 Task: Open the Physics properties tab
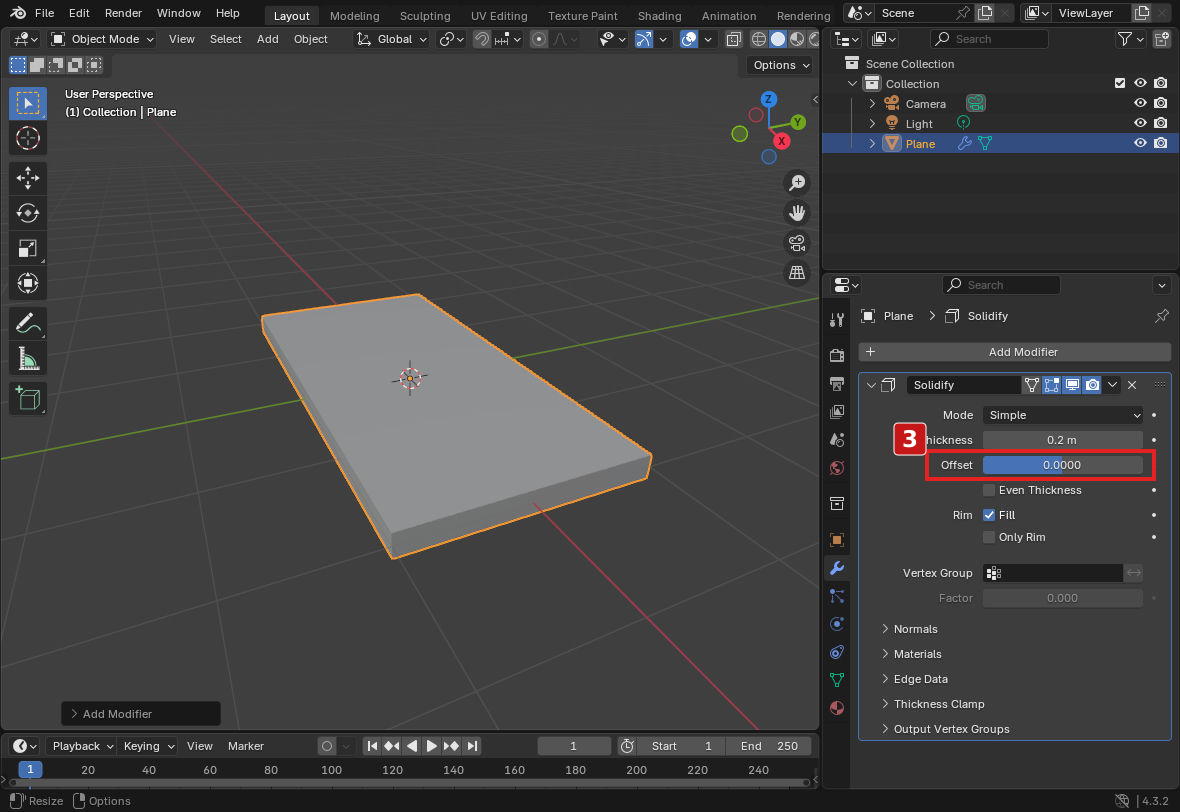coord(837,624)
